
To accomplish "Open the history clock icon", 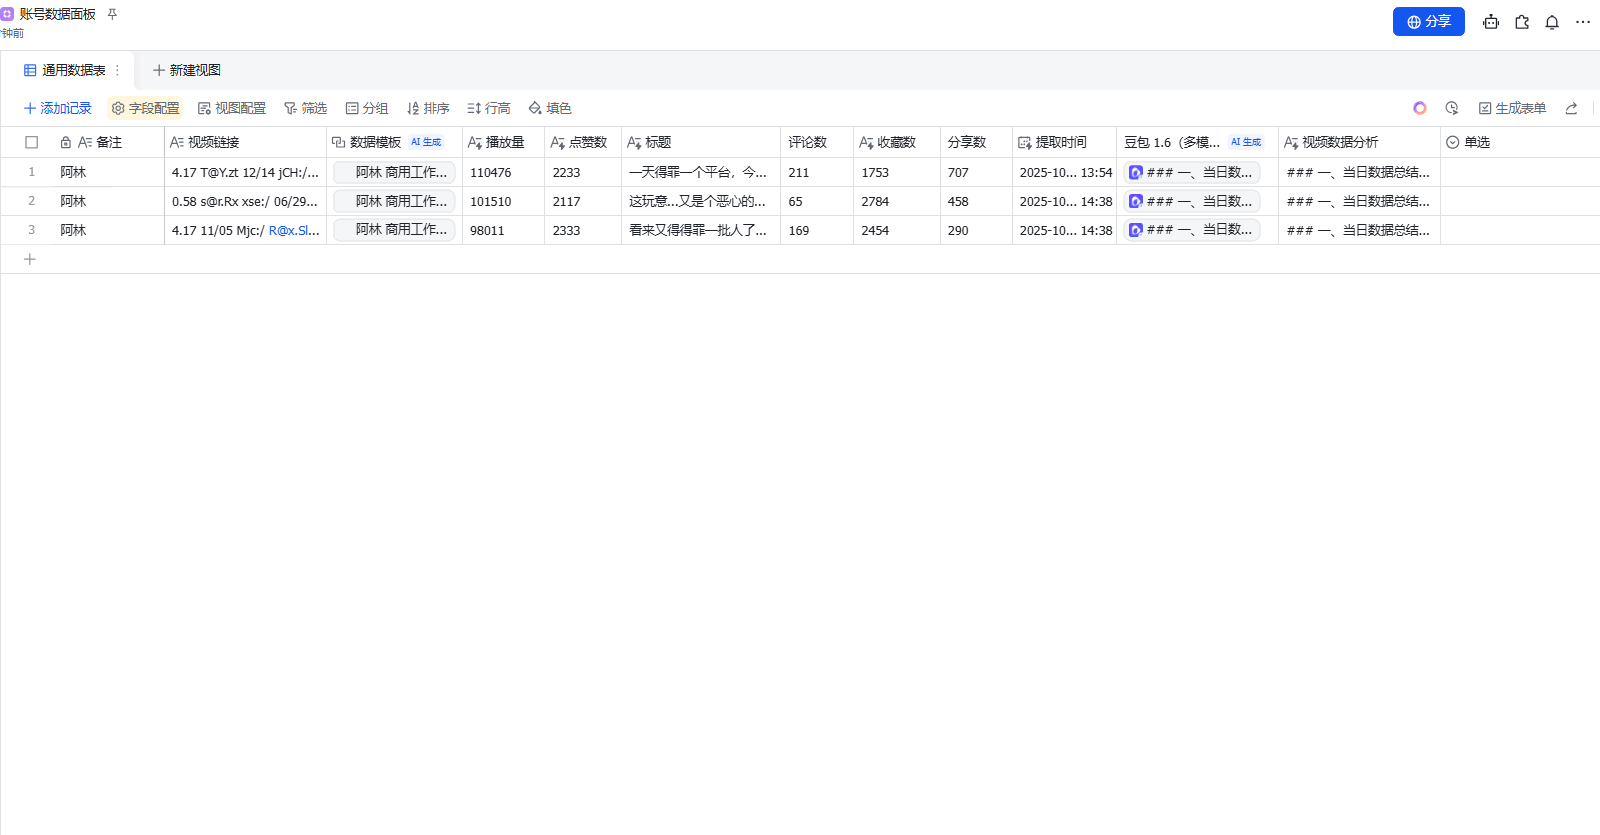I will pos(1452,108).
